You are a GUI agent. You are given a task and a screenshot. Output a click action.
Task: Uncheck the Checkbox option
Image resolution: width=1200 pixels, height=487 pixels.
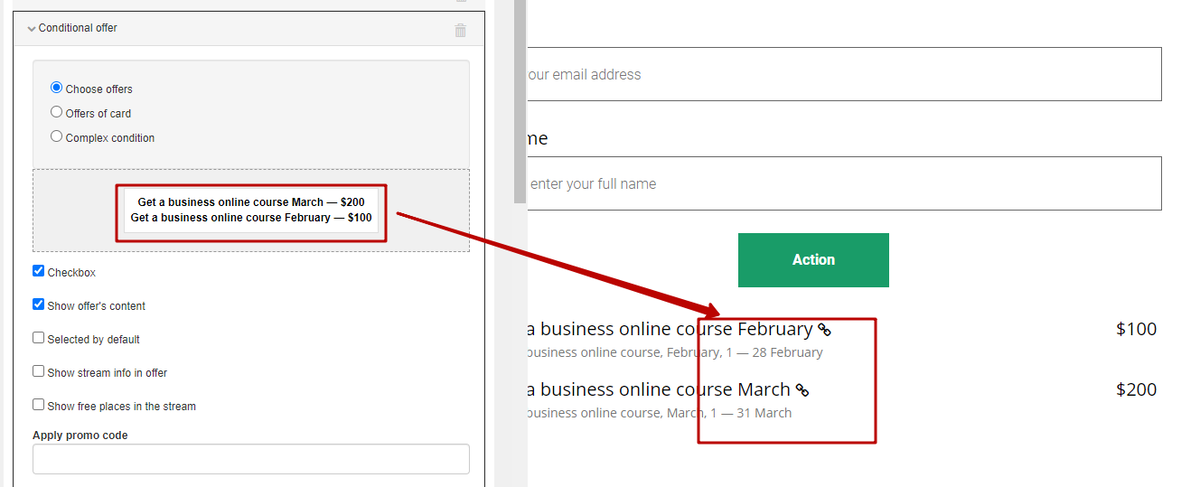pyautogui.click(x=38, y=271)
